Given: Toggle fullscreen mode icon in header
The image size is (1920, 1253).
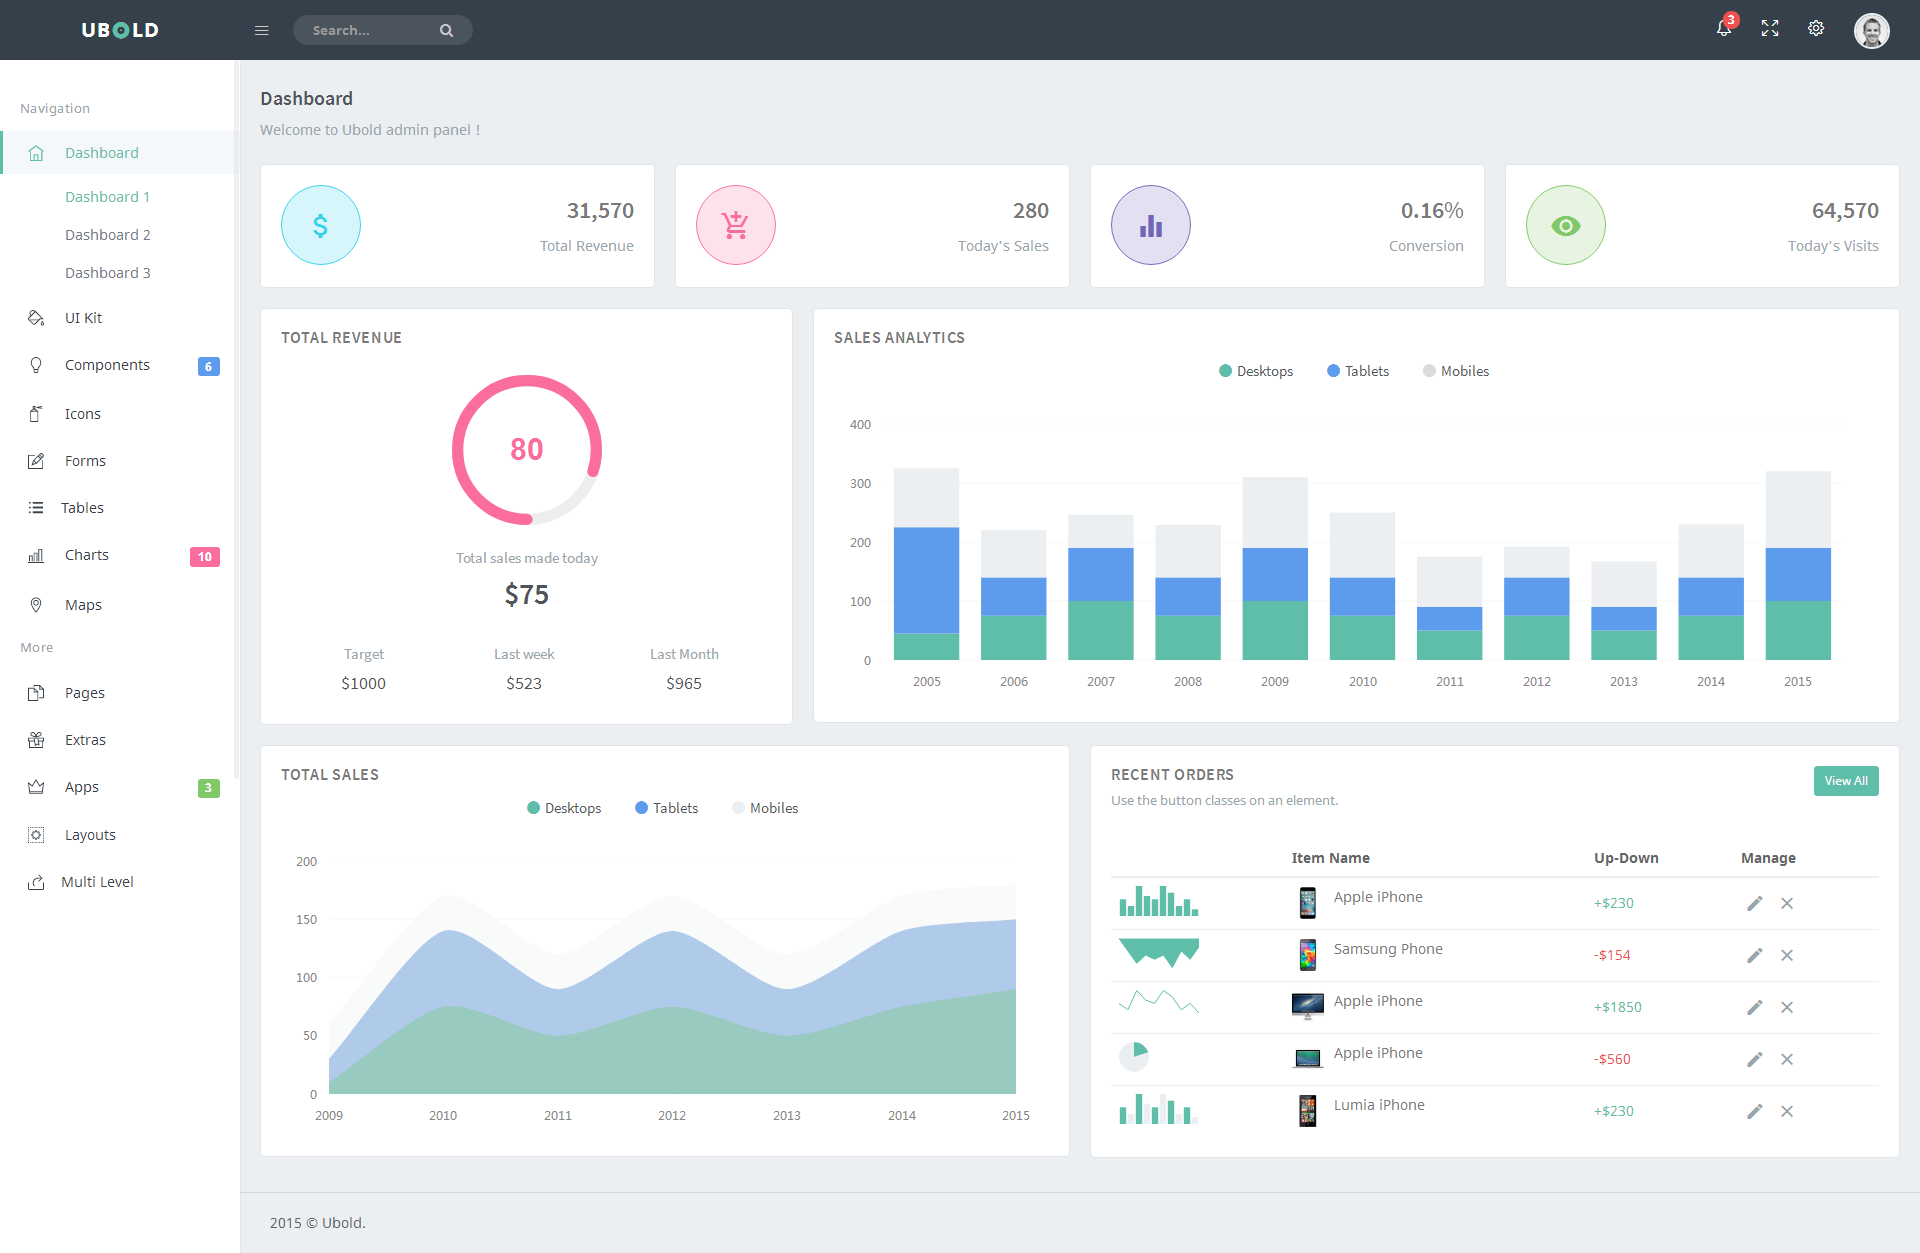Looking at the screenshot, I should [1770, 29].
